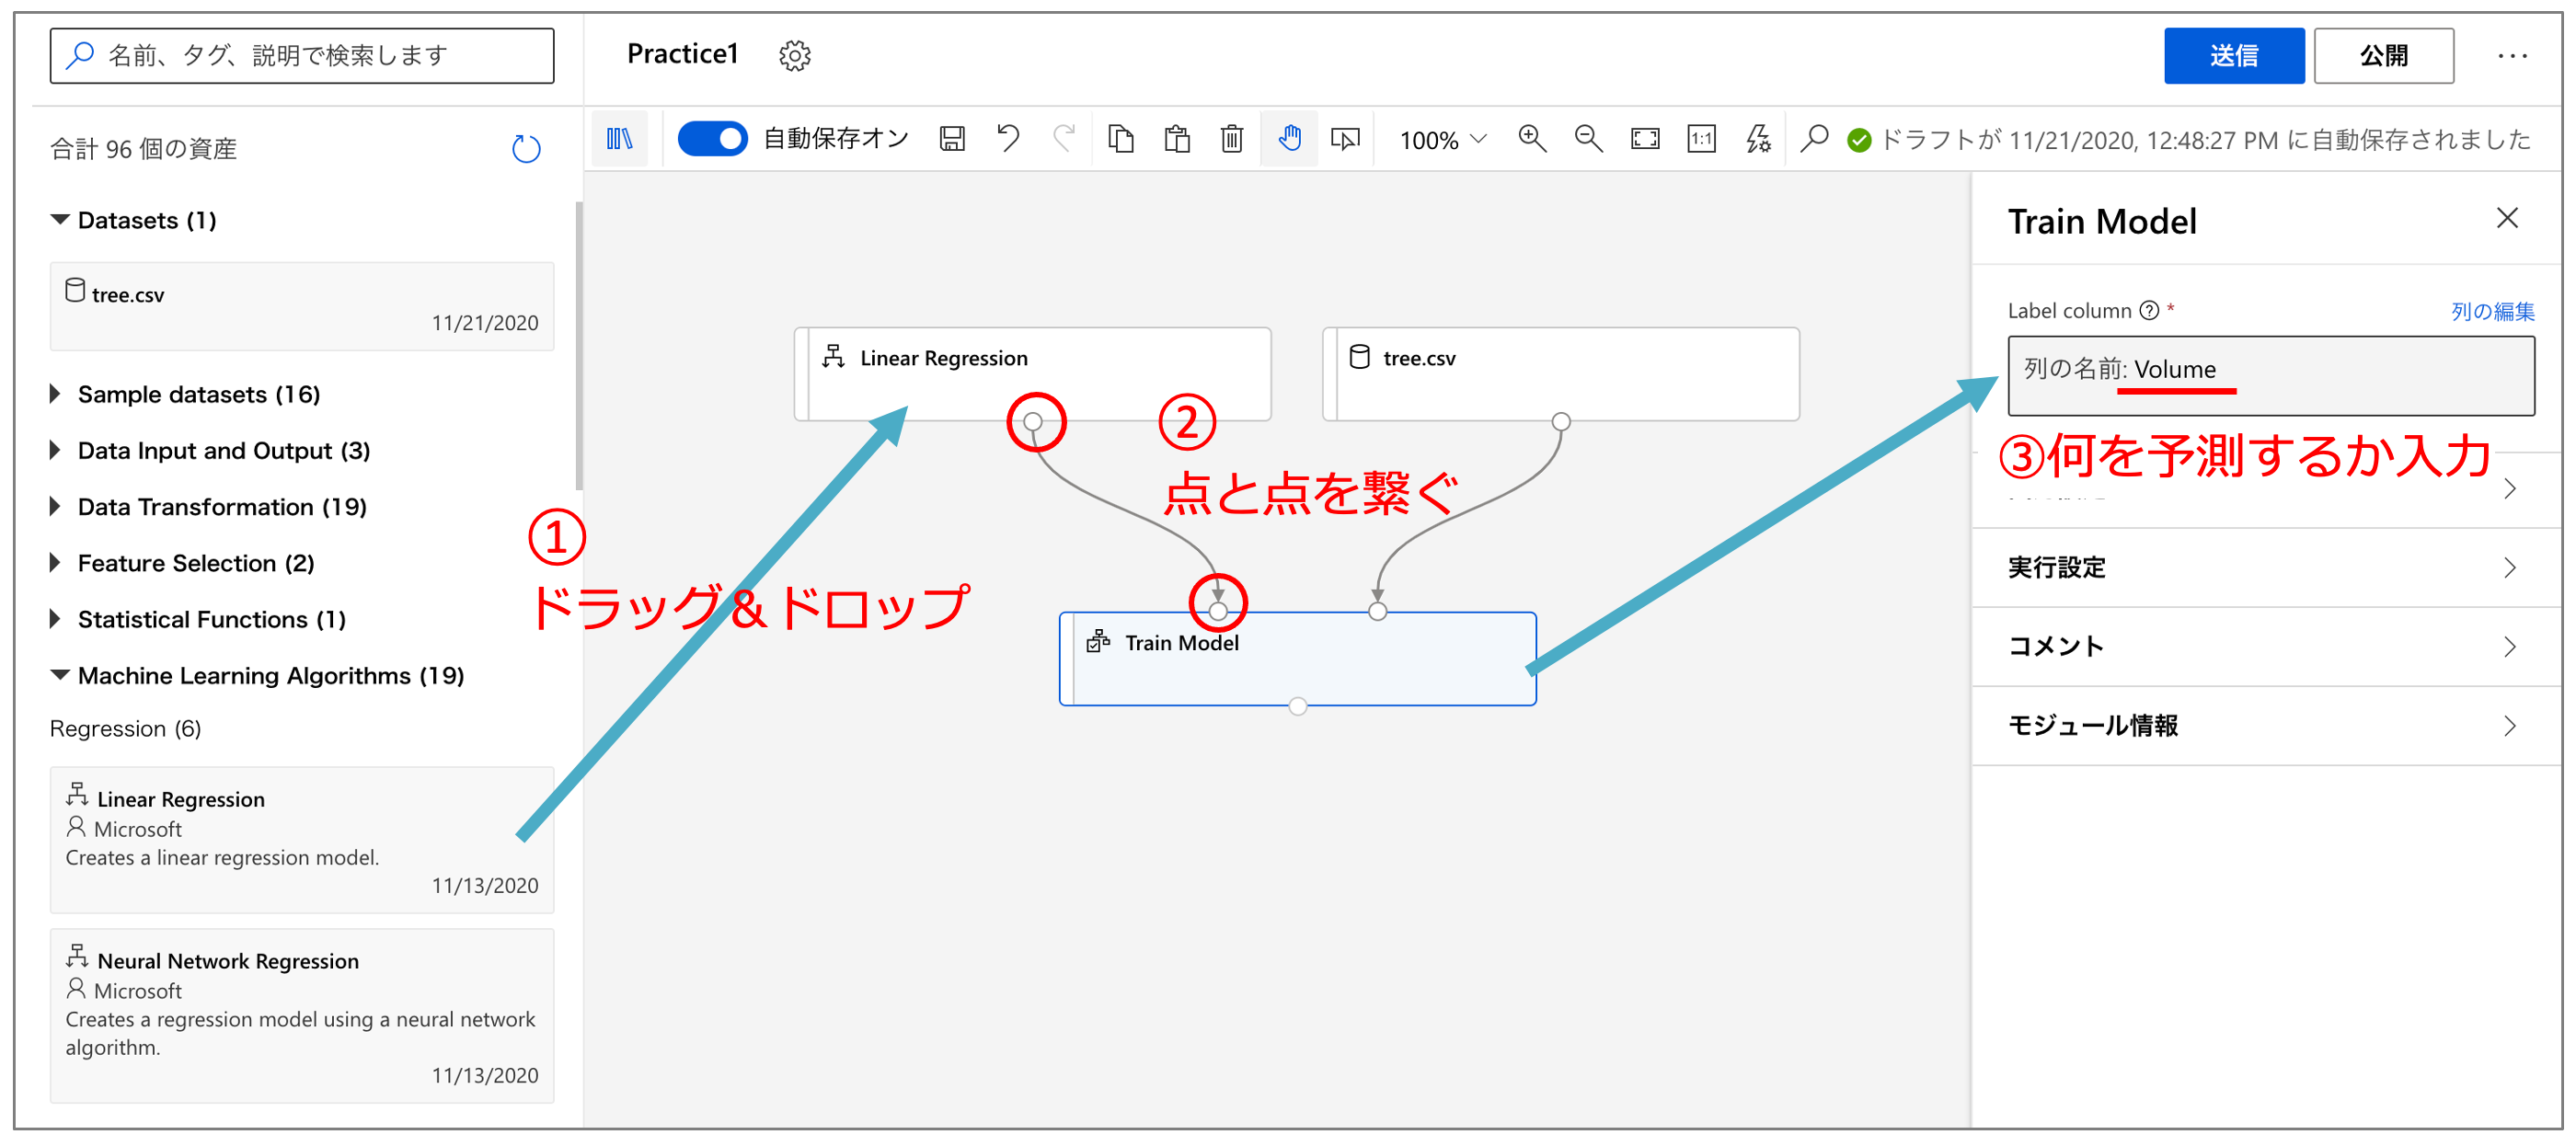Reset canvas zoom to 1:1

pyautogui.click(x=1701, y=139)
